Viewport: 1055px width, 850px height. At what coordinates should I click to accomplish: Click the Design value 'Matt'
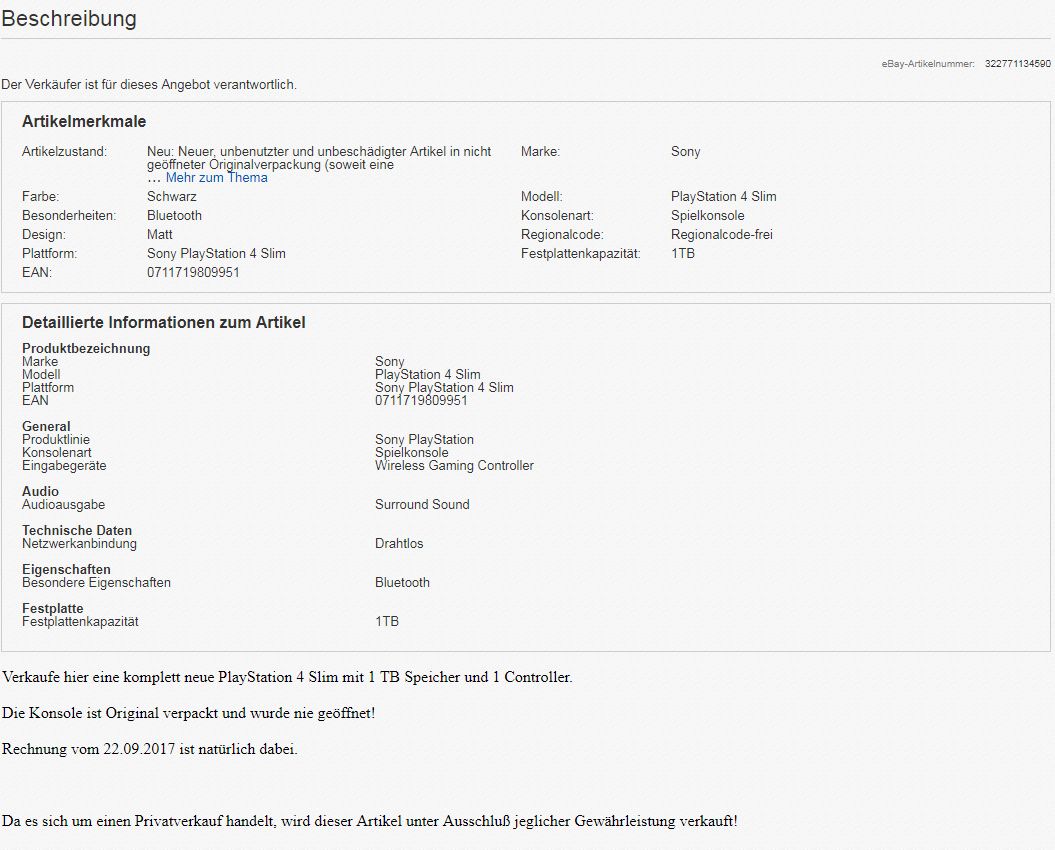pyautogui.click(x=160, y=235)
